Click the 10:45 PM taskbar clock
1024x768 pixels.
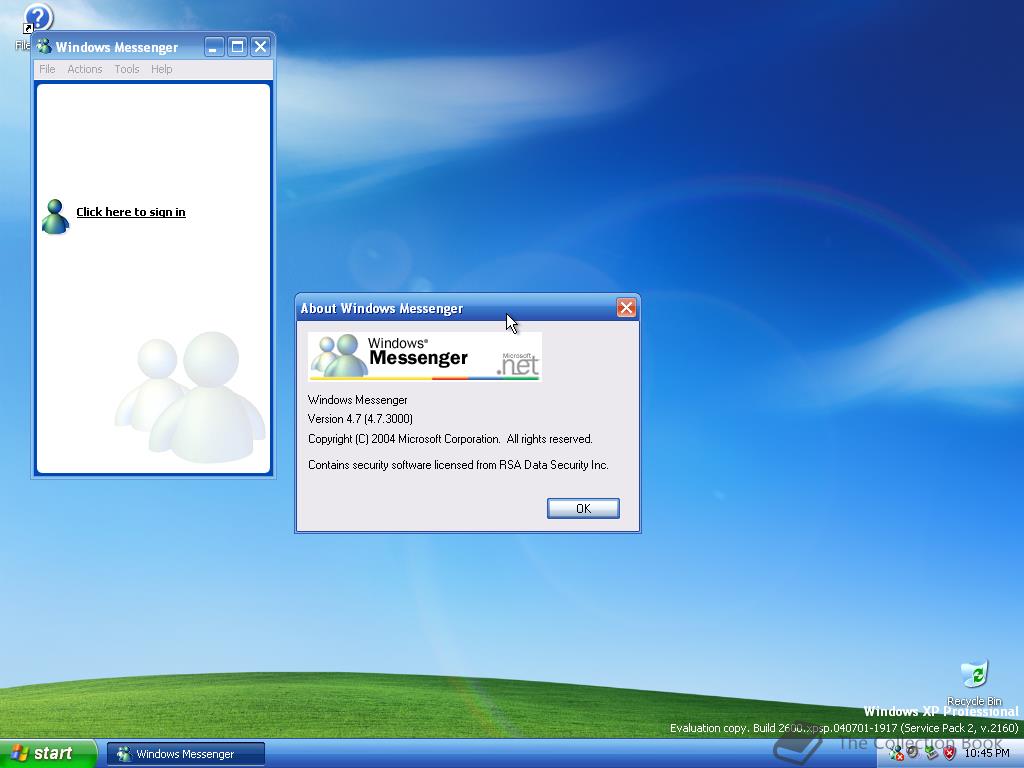pyautogui.click(x=987, y=754)
